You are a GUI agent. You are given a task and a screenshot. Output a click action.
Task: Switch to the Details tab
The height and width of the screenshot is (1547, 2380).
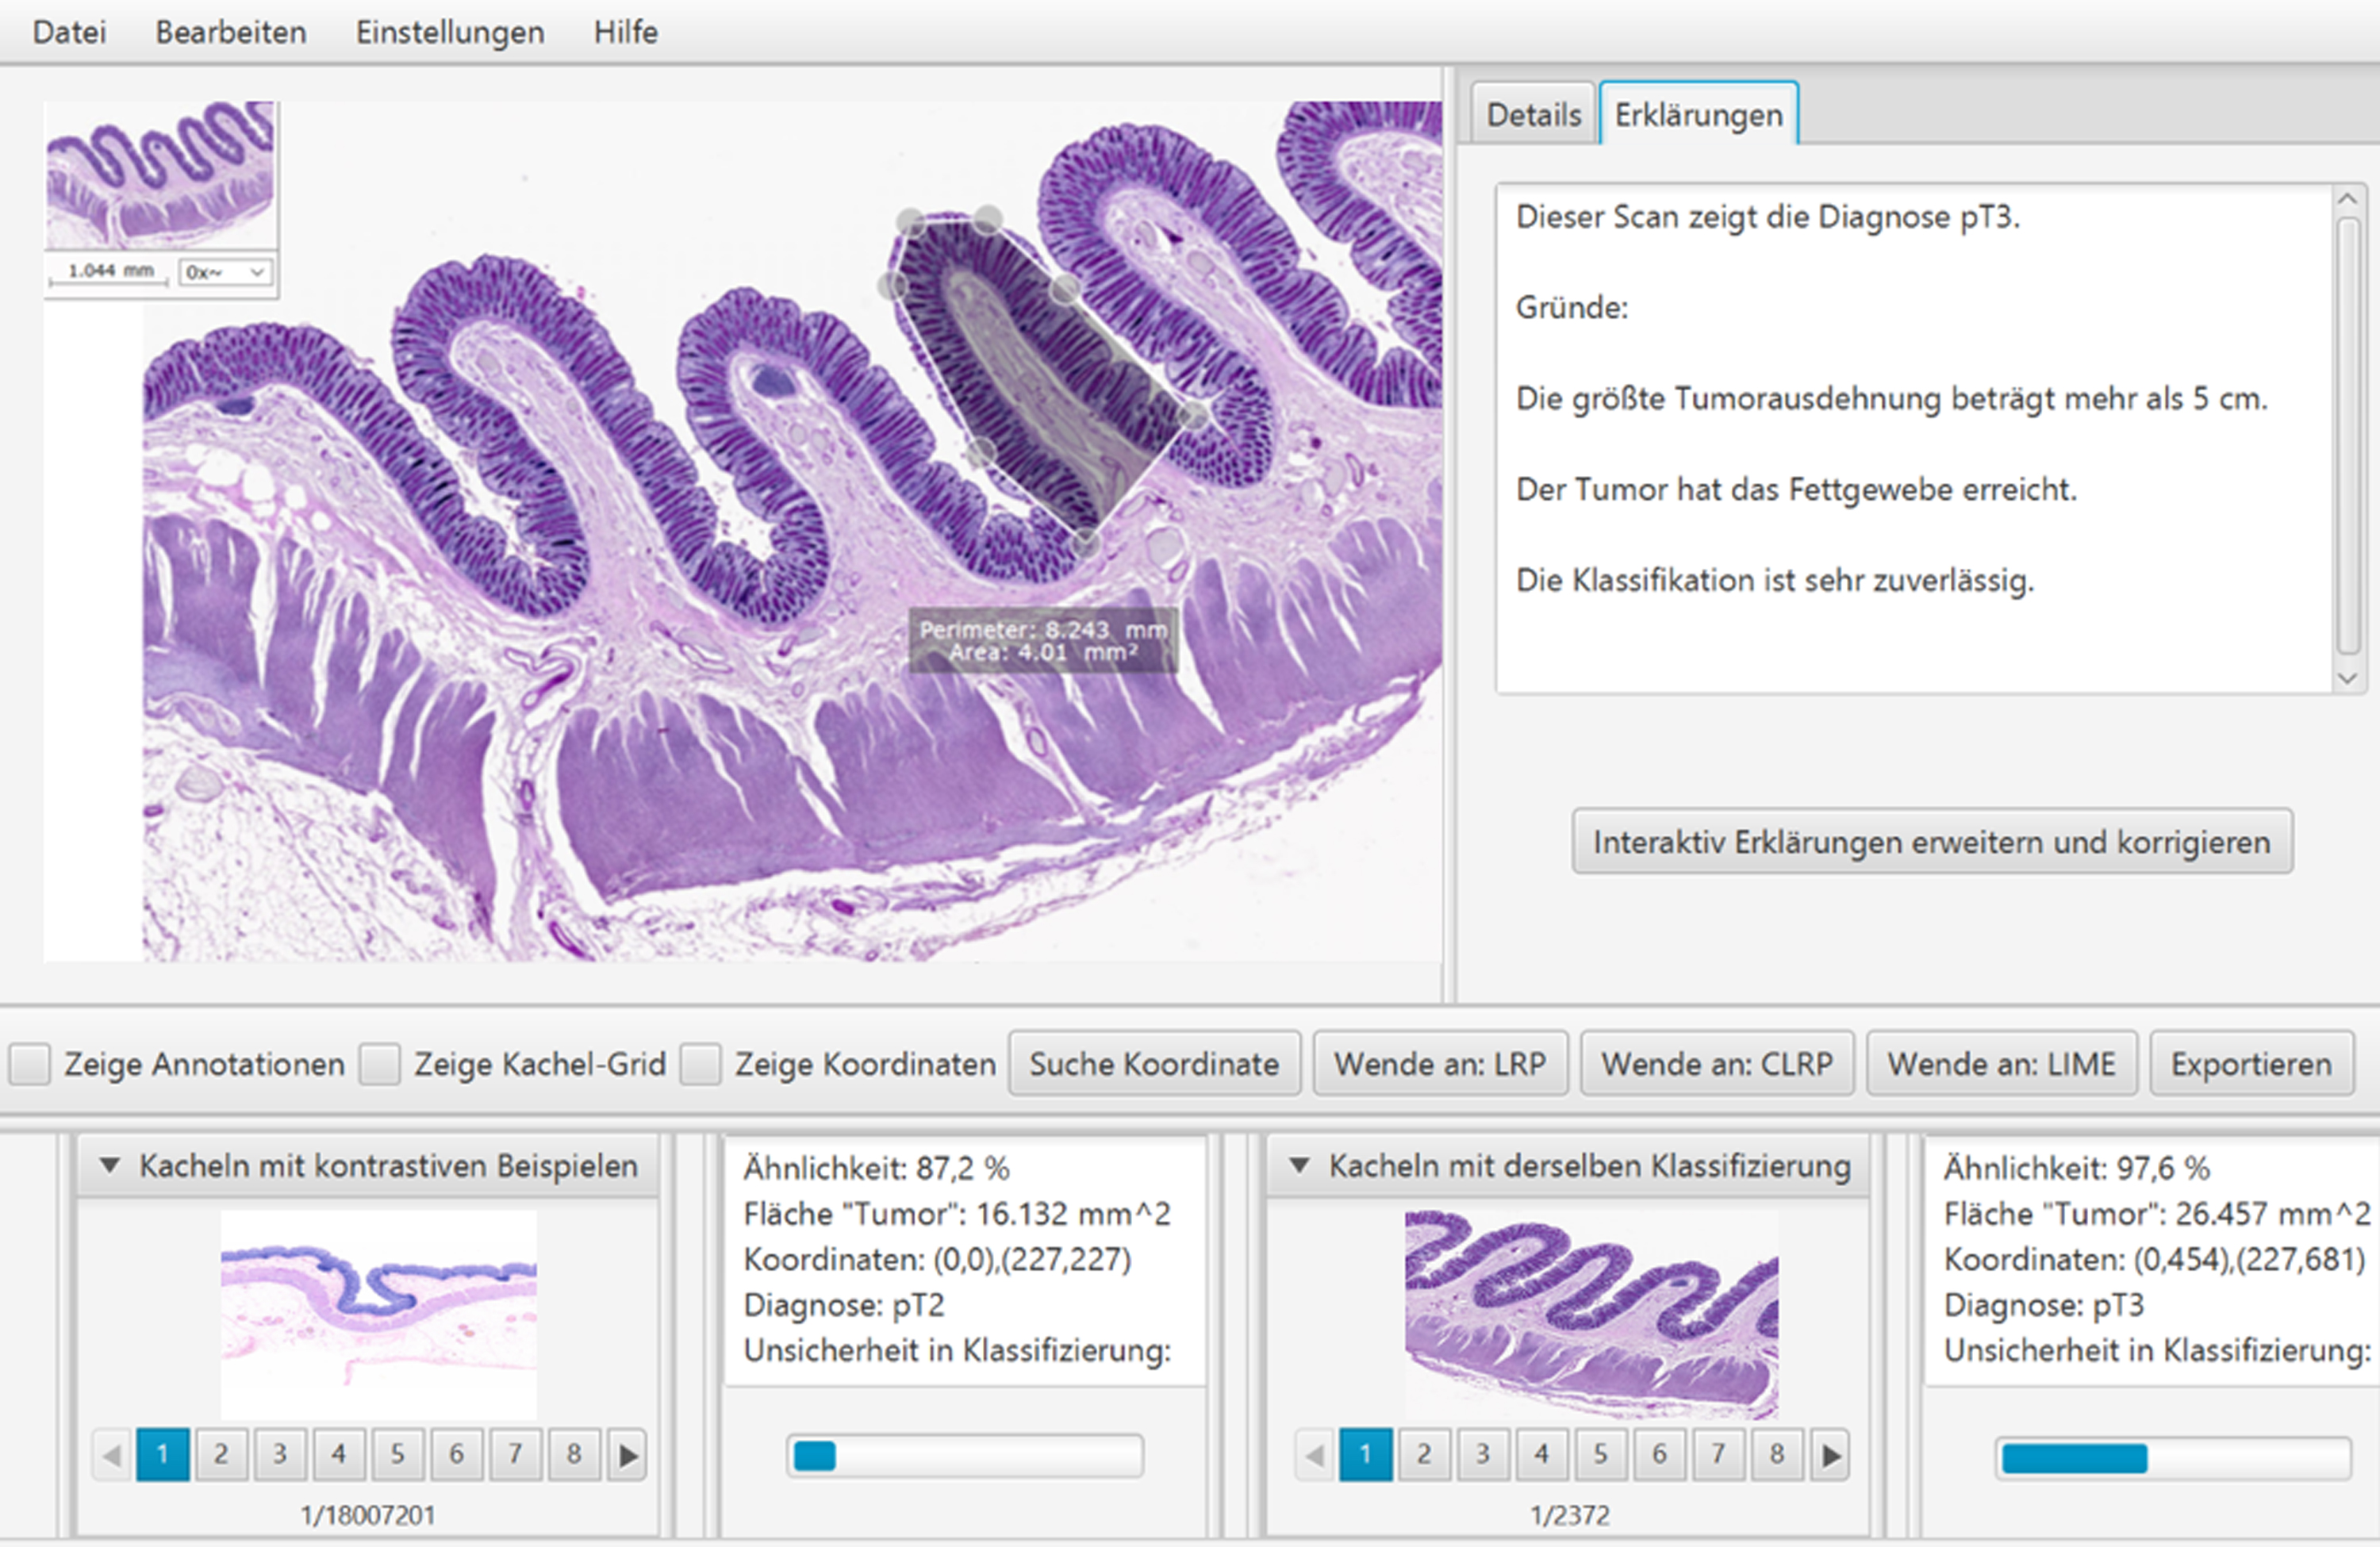pyautogui.click(x=1533, y=115)
